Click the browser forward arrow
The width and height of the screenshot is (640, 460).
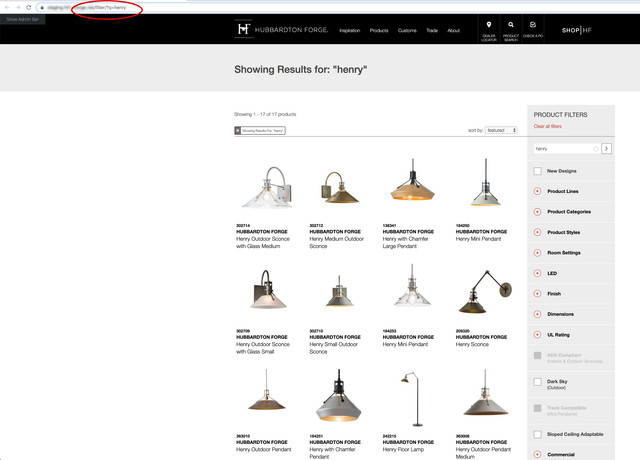18,7
